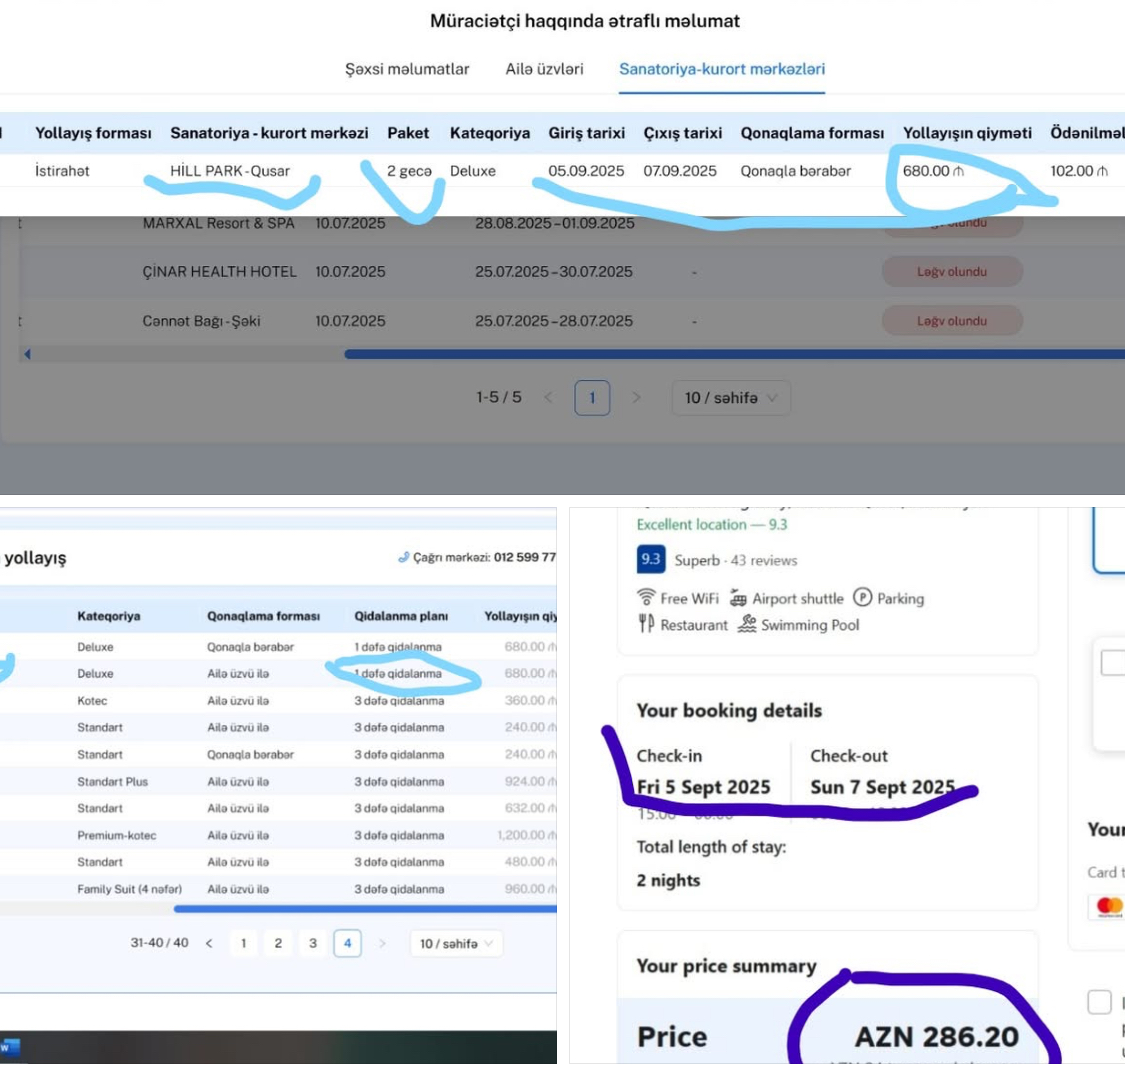The height and width of the screenshot is (1073, 1125).
Task: Click the Çağrı mərkəzi phone icon
Action: (x=404, y=557)
